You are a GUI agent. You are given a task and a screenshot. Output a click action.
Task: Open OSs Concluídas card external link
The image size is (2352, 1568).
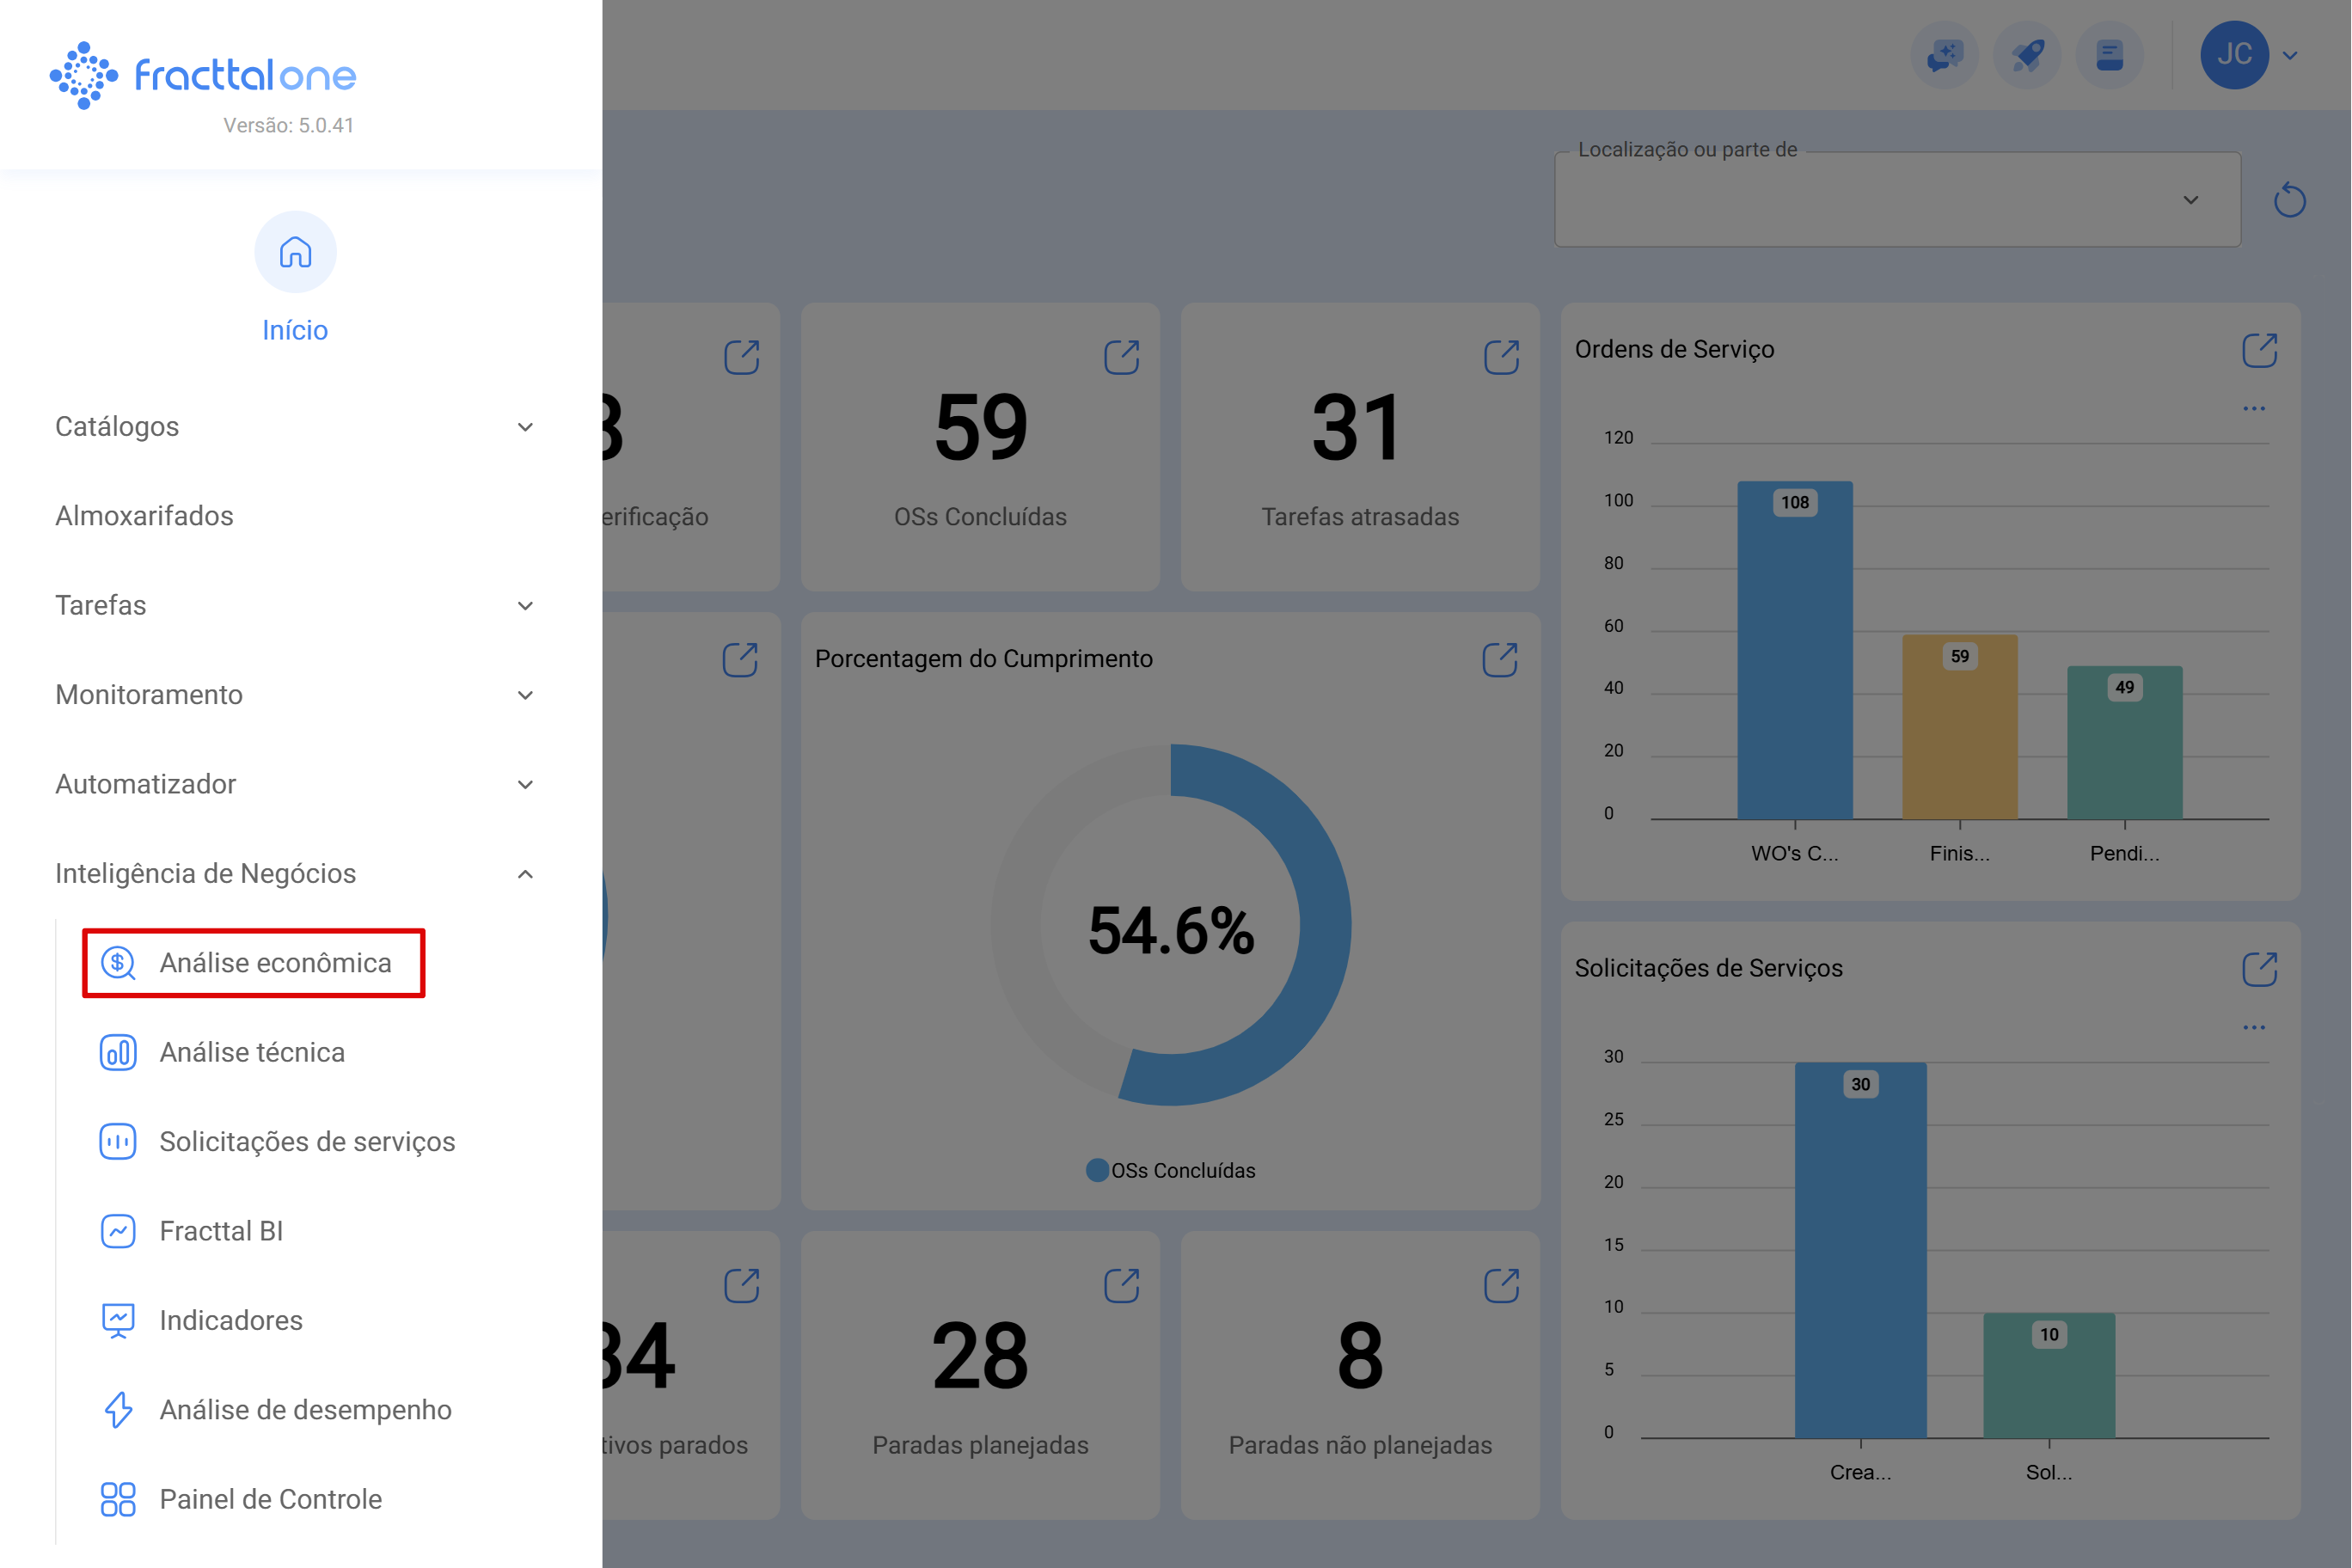pyautogui.click(x=1121, y=357)
